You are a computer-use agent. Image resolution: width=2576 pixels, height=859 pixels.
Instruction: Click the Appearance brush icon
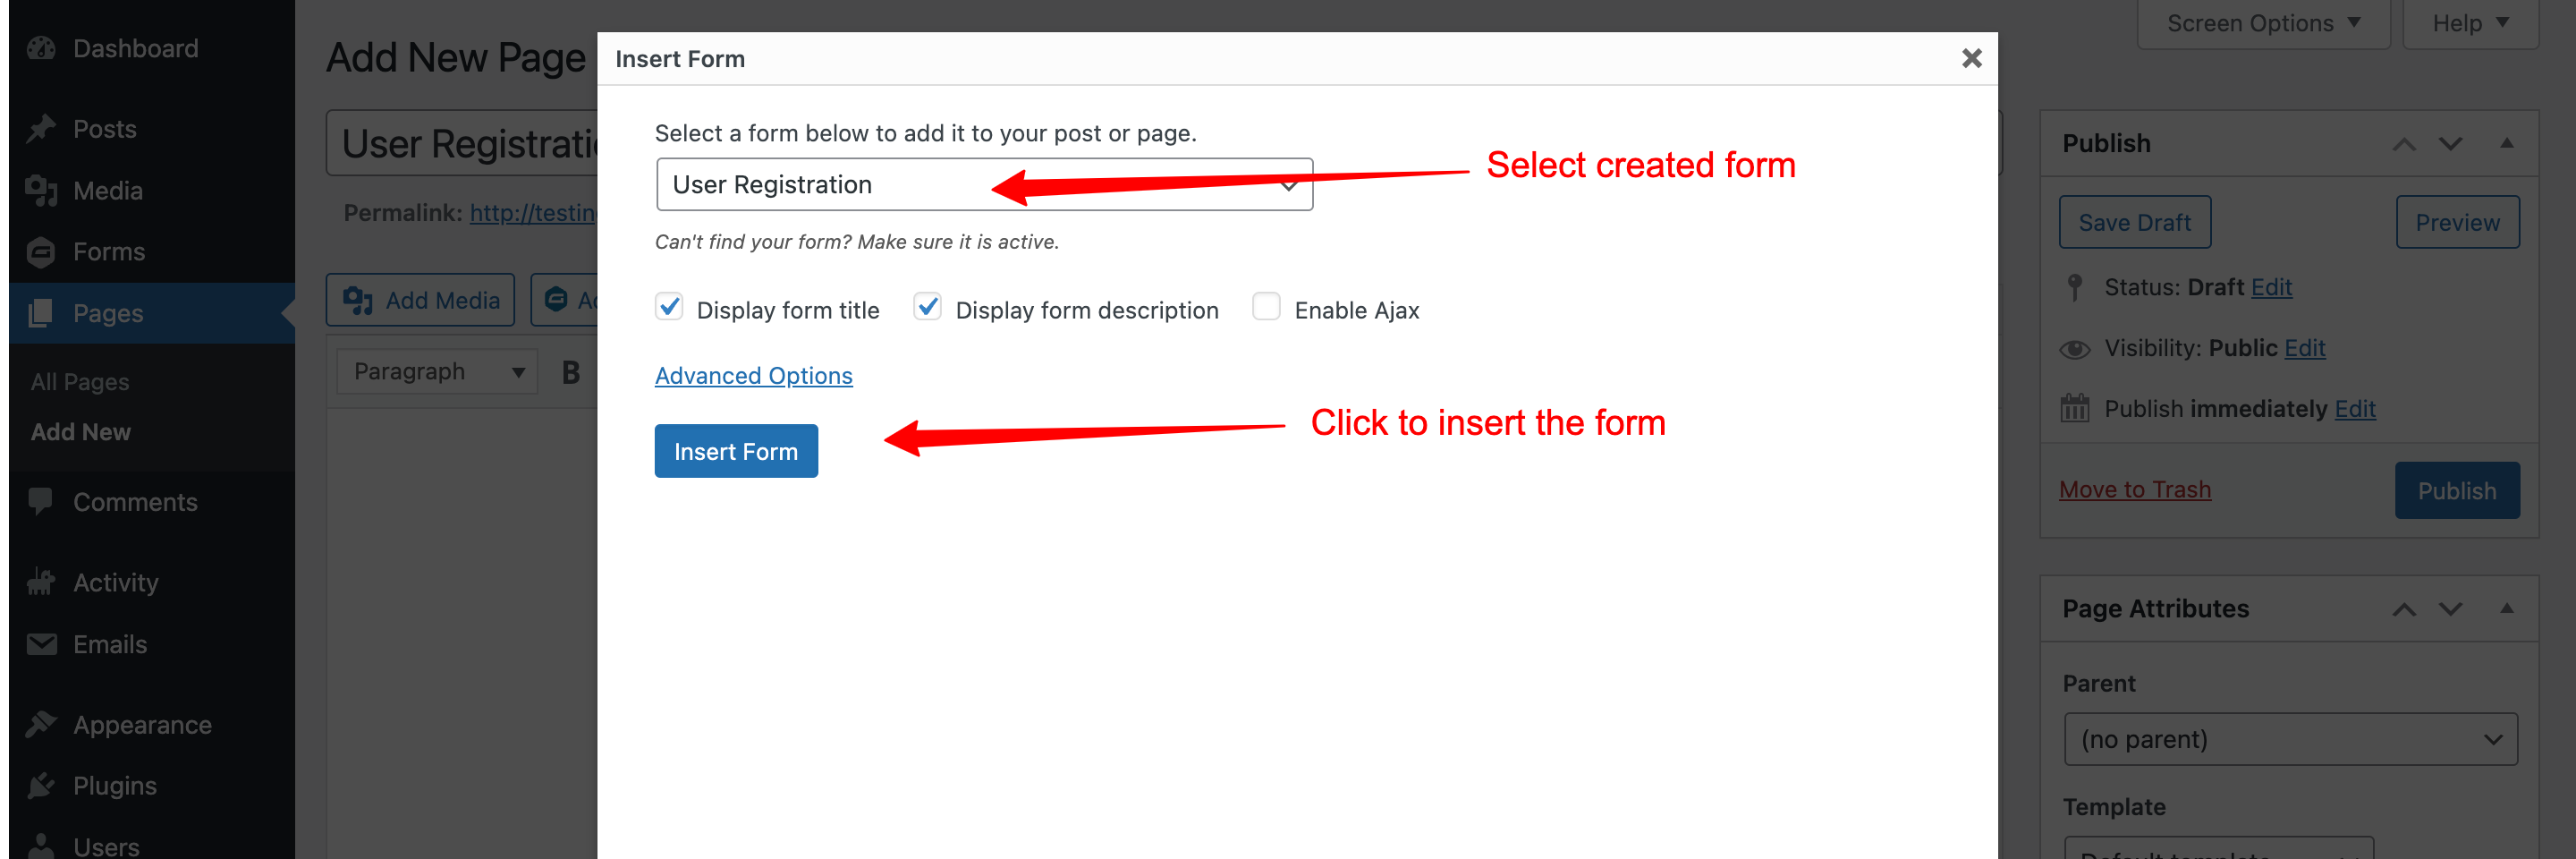41,724
